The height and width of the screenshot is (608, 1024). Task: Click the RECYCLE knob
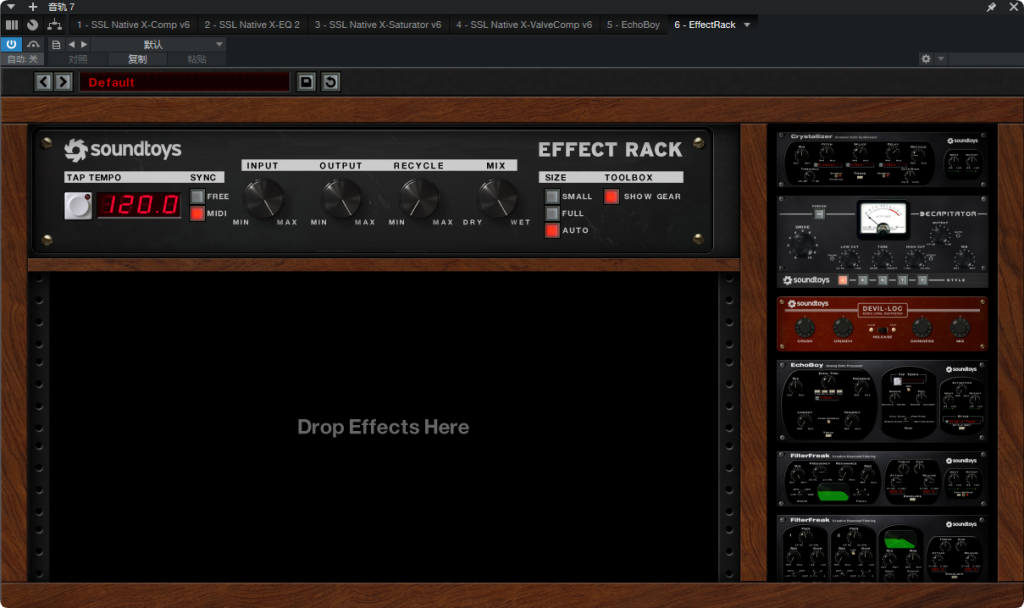tap(419, 198)
